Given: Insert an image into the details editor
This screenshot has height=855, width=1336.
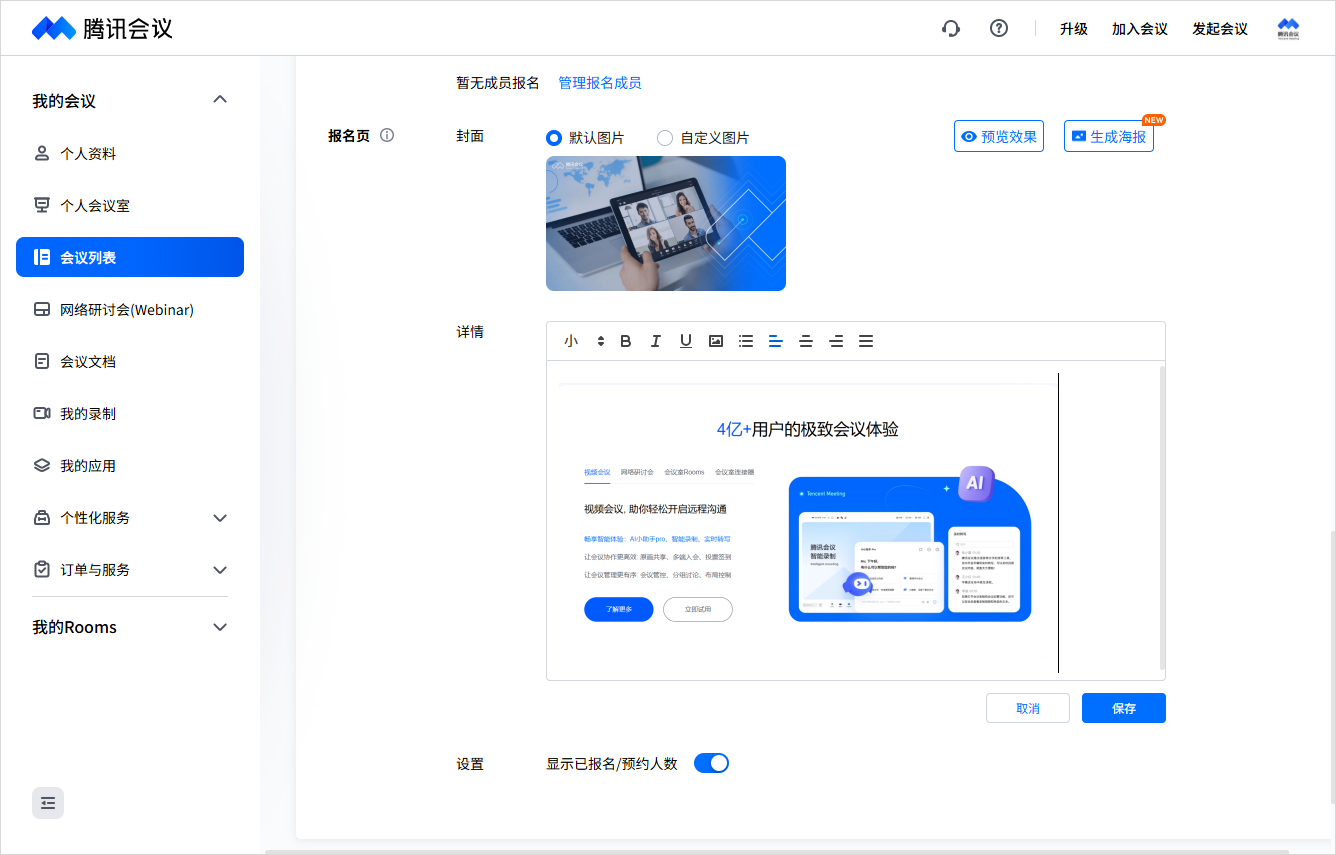Looking at the screenshot, I should coord(716,341).
